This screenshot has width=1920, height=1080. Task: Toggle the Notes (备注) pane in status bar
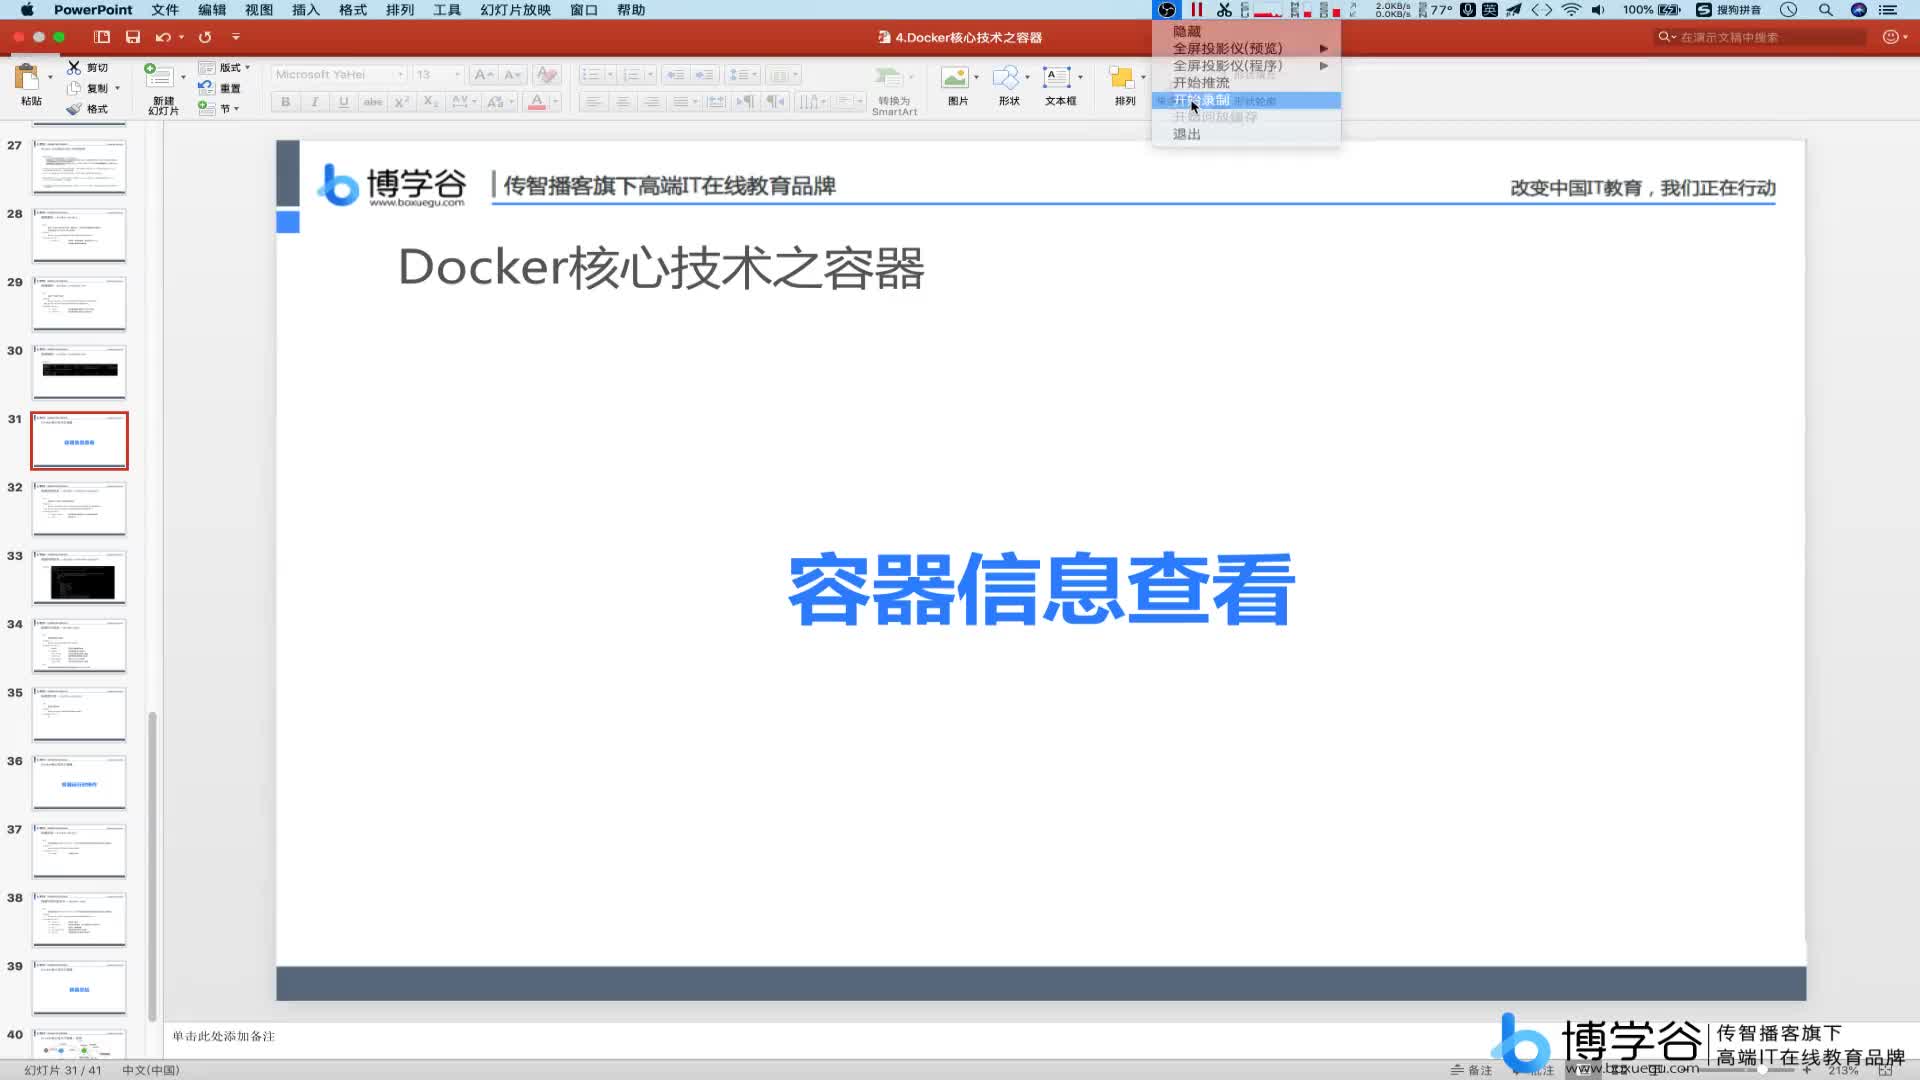pyautogui.click(x=1472, y=1070)
